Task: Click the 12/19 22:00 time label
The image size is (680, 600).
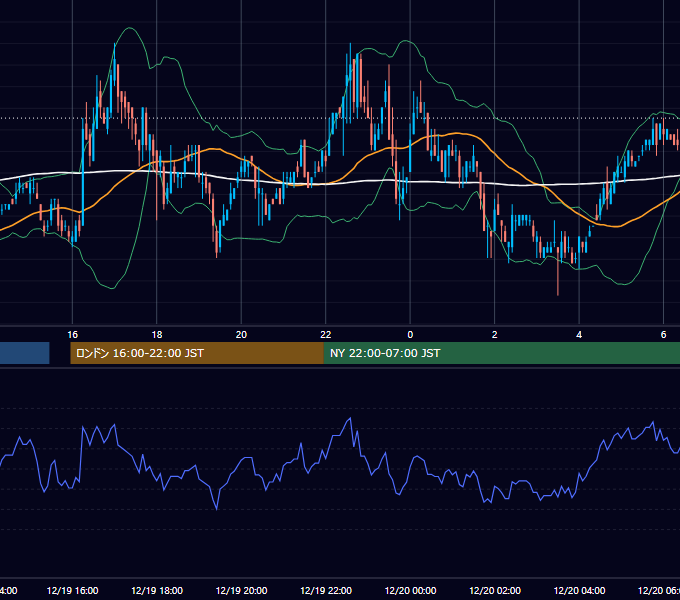Action: point(326,590)
